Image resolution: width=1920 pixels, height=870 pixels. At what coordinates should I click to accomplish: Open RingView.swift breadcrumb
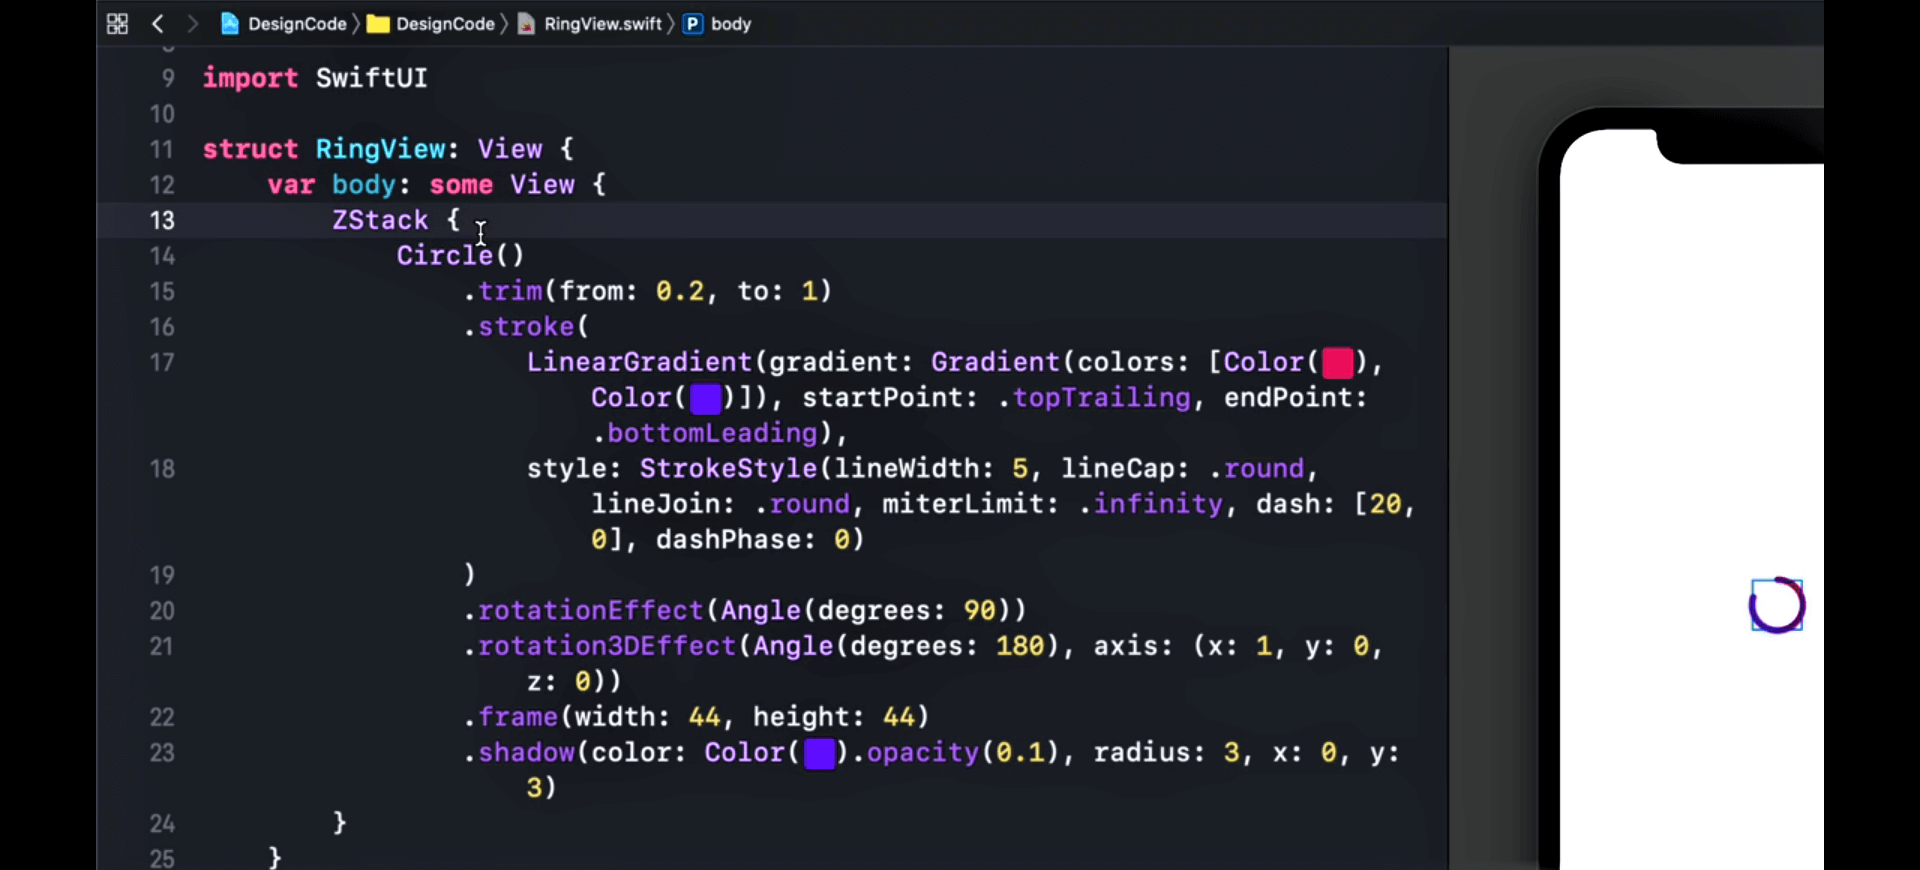pos(590,24)
